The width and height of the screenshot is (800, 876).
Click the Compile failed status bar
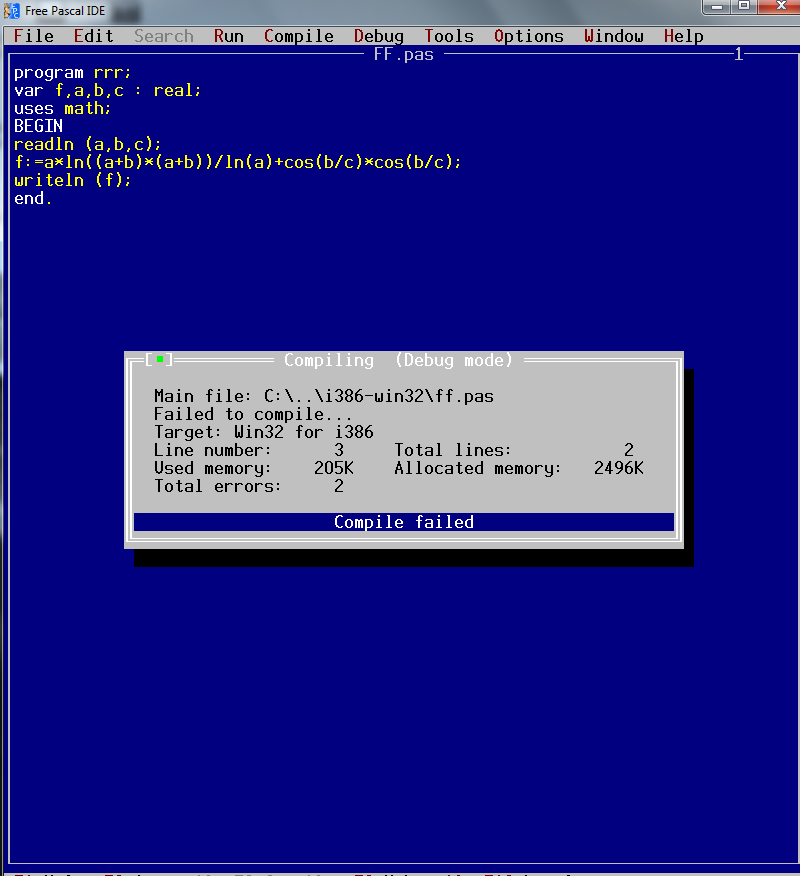click(x=404, y=522)
